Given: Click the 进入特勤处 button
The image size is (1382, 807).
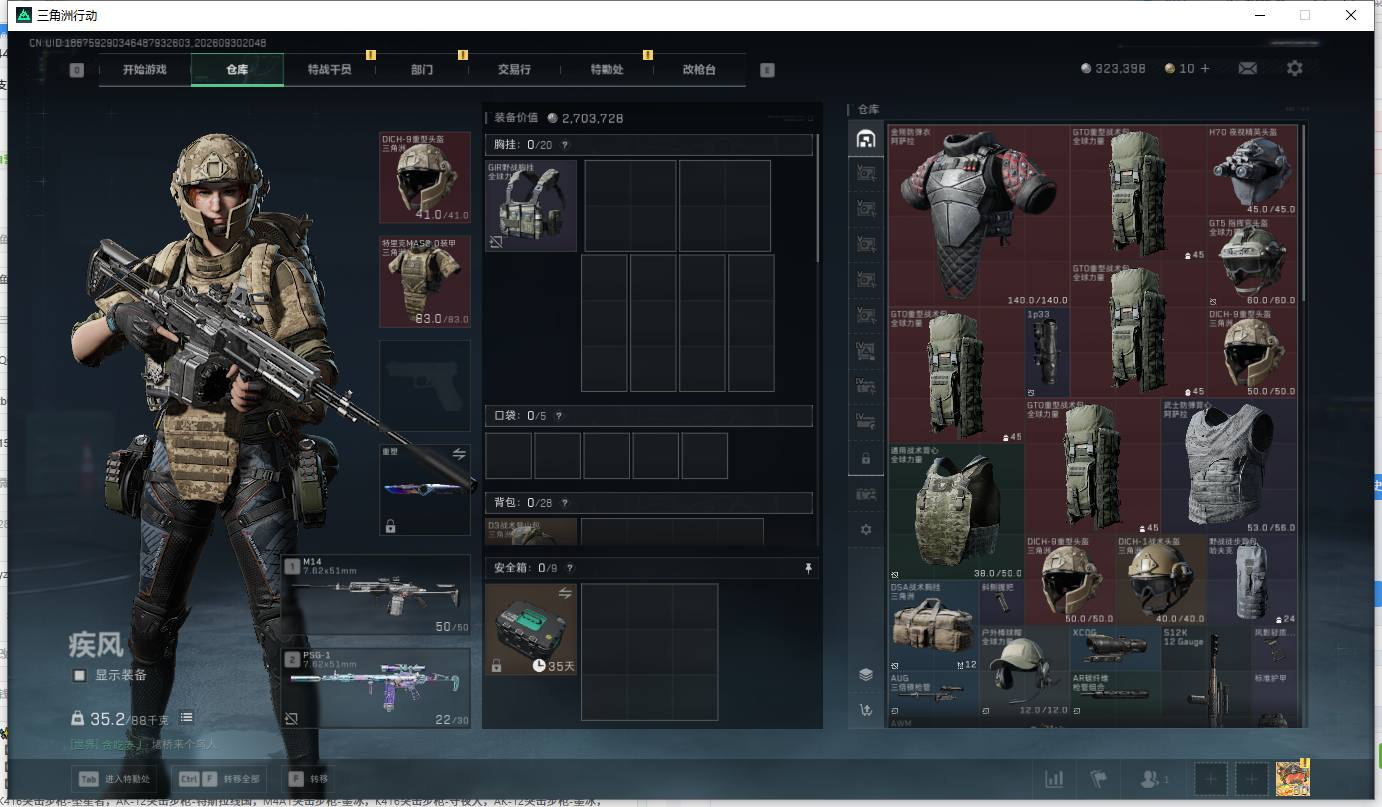Looking at the screenshot, I should 115,779.
